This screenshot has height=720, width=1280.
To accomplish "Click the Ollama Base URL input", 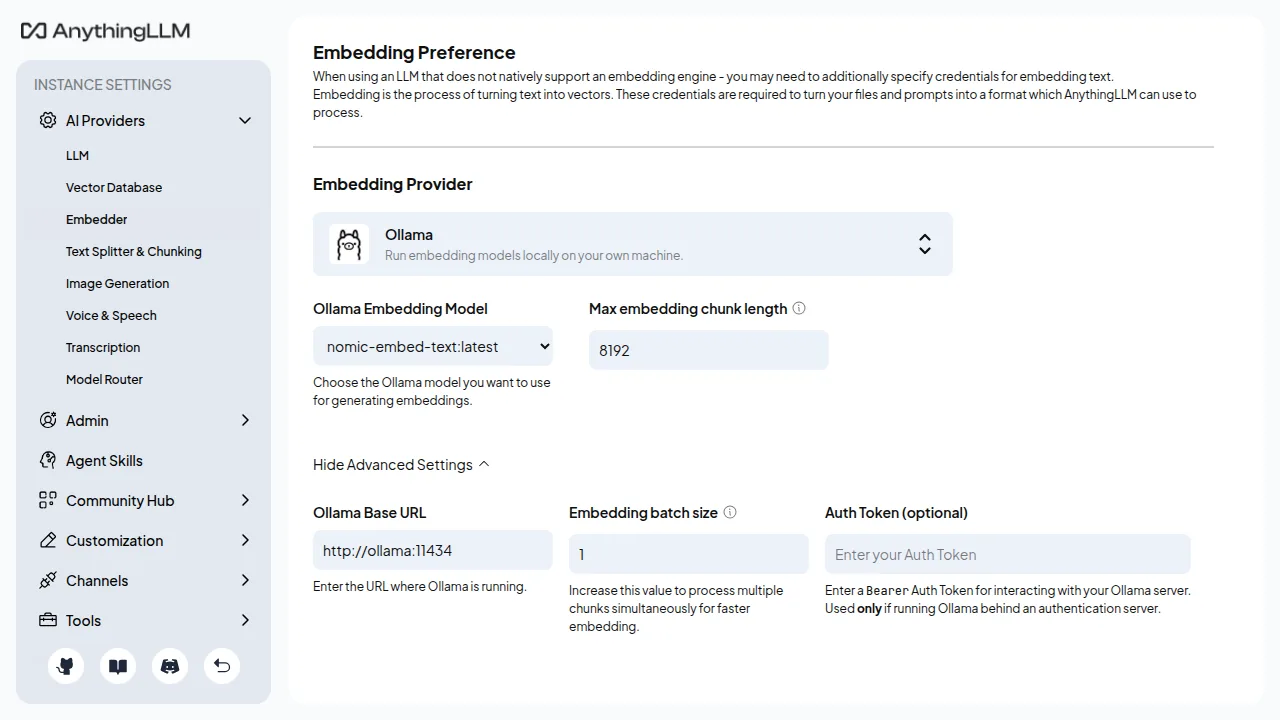I will click(x=433, y=550).
